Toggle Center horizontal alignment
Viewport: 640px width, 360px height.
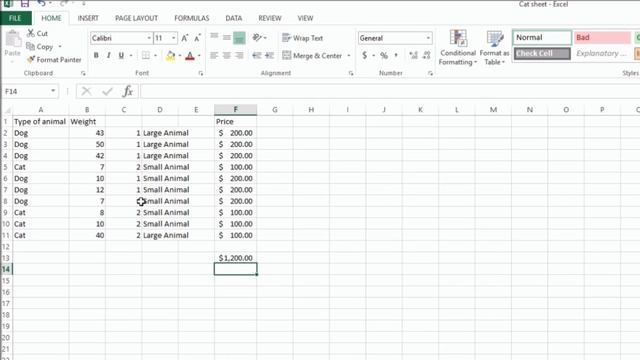[x=227, y=55]
